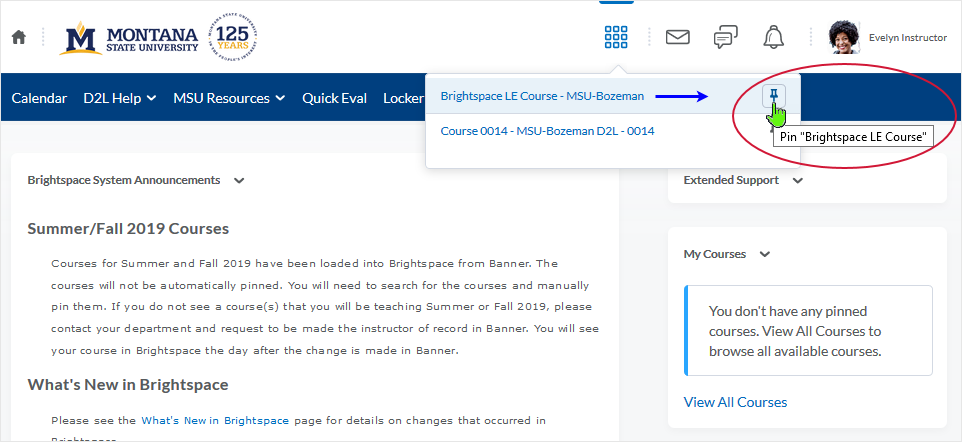
Task: Click View All Courses link
Action: point(735,402)
